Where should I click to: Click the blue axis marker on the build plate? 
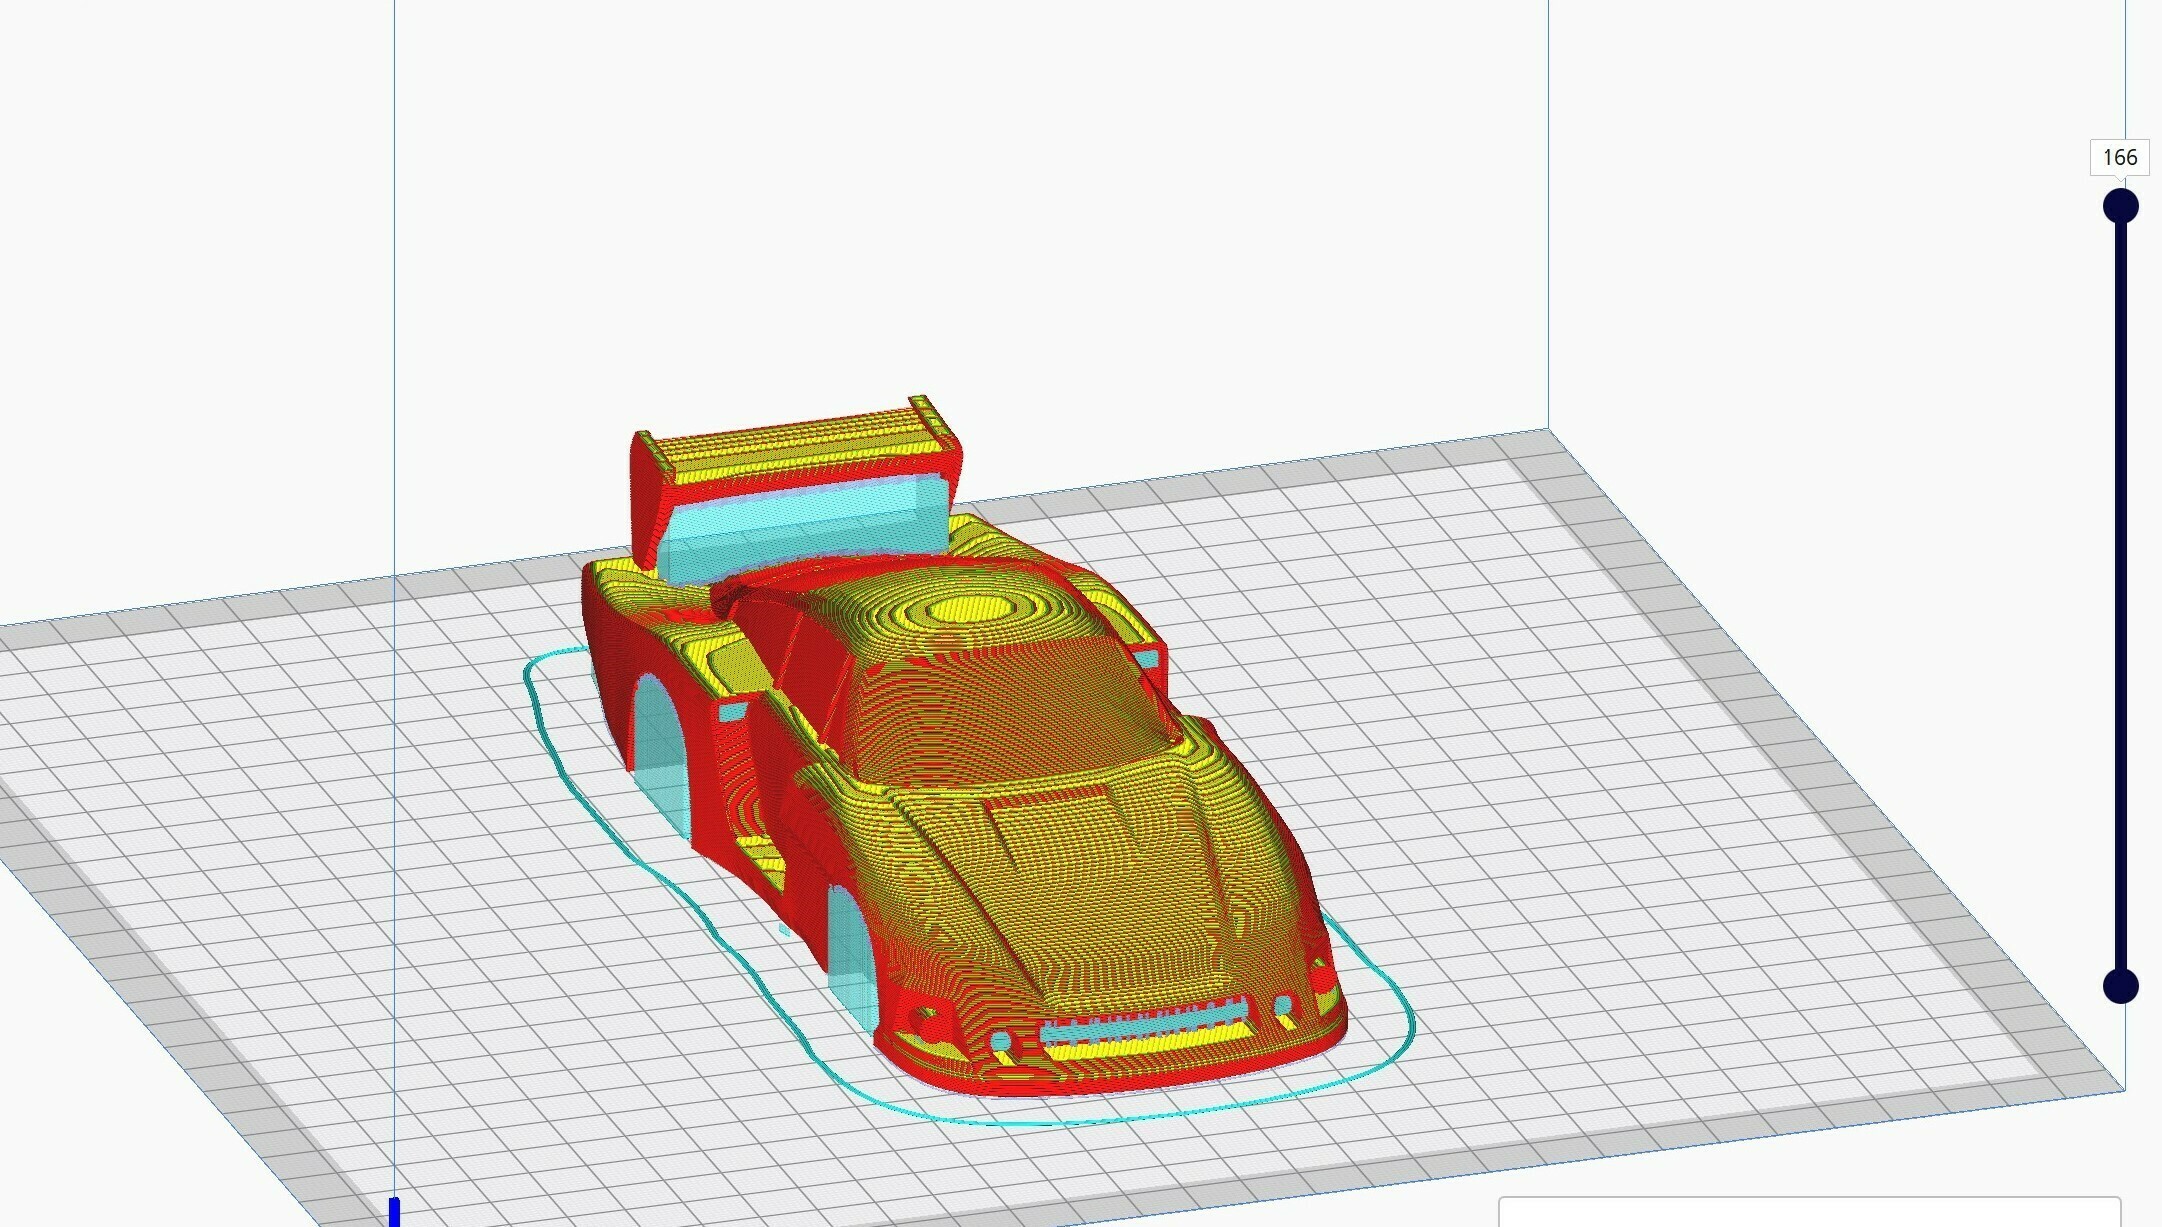click(x=394, y=1211)
